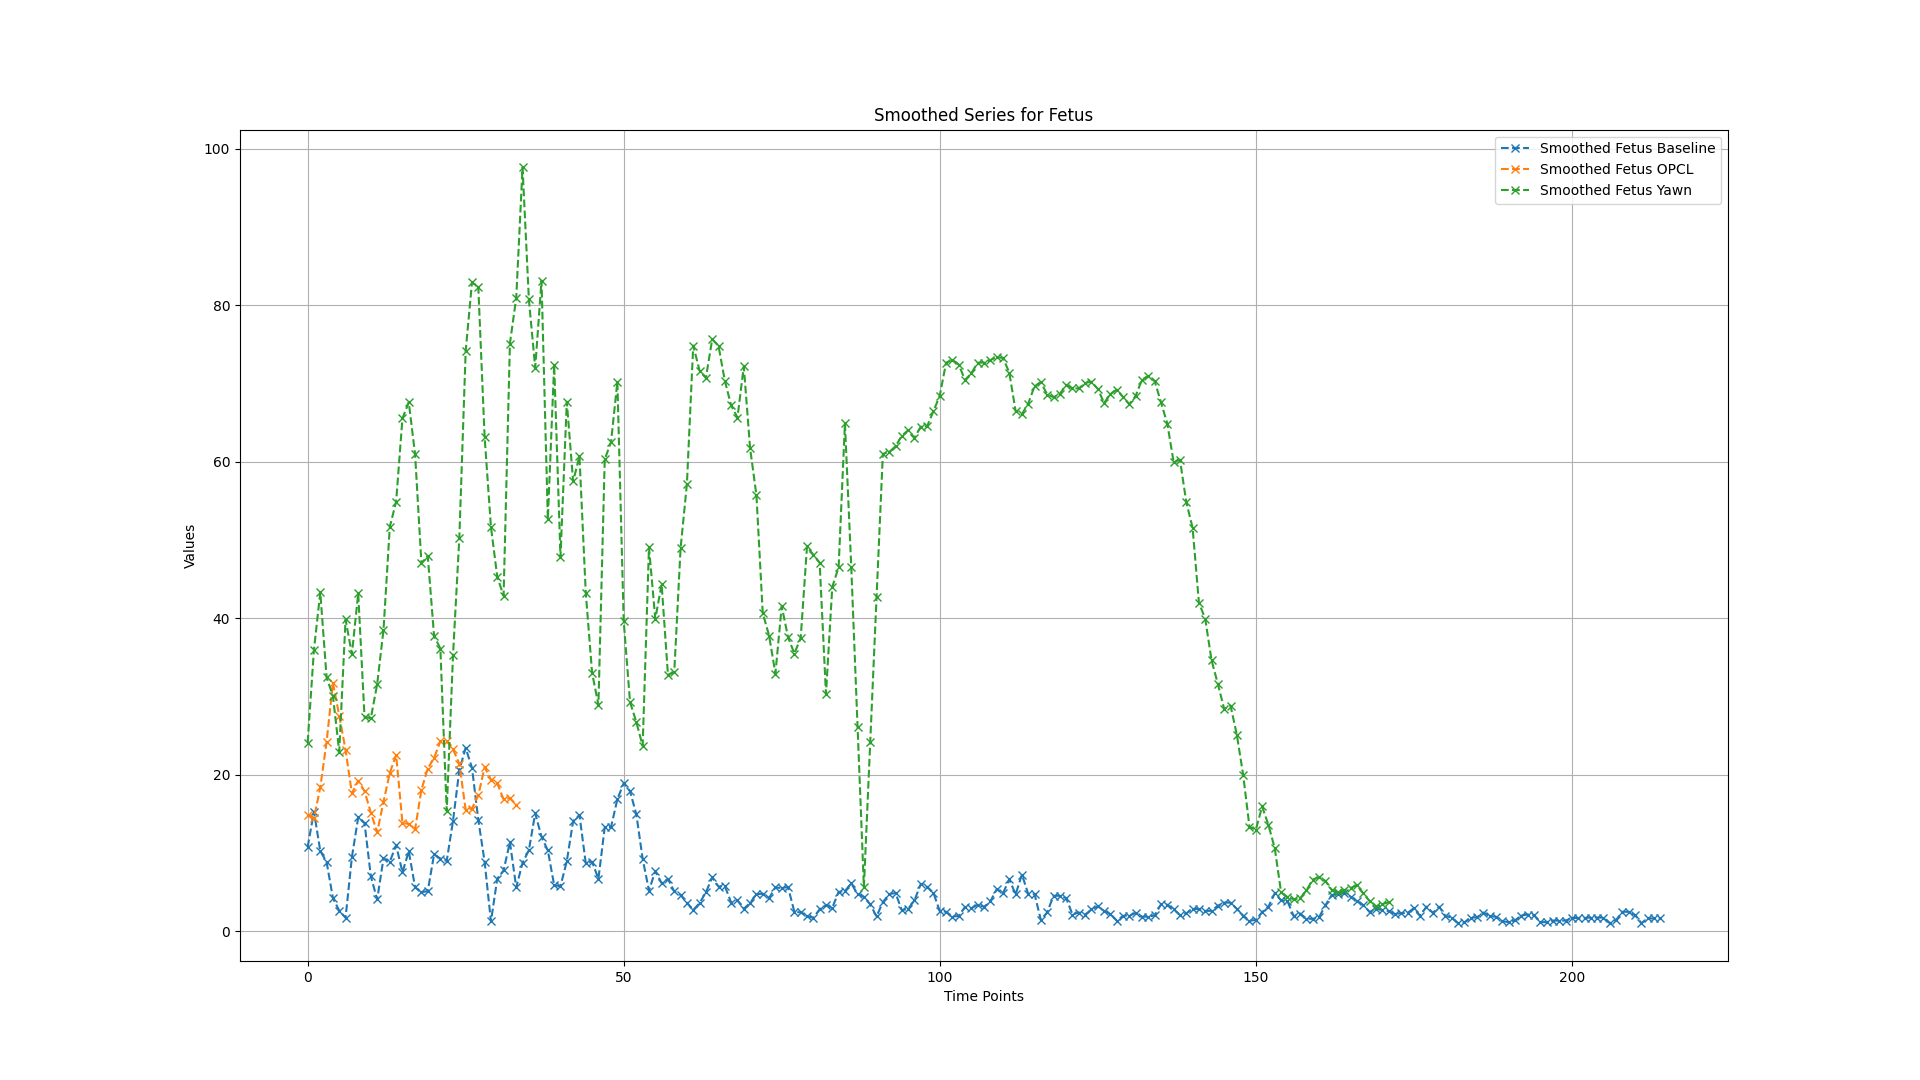Click the x-axis tick label 50
The width and height of the screenshot is (1920, 1080).
click(624, 977)
